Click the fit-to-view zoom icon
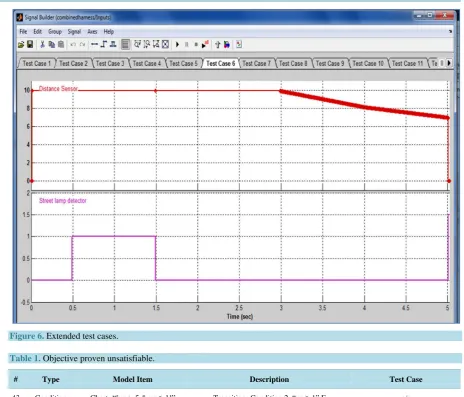 tap(165, 44)
